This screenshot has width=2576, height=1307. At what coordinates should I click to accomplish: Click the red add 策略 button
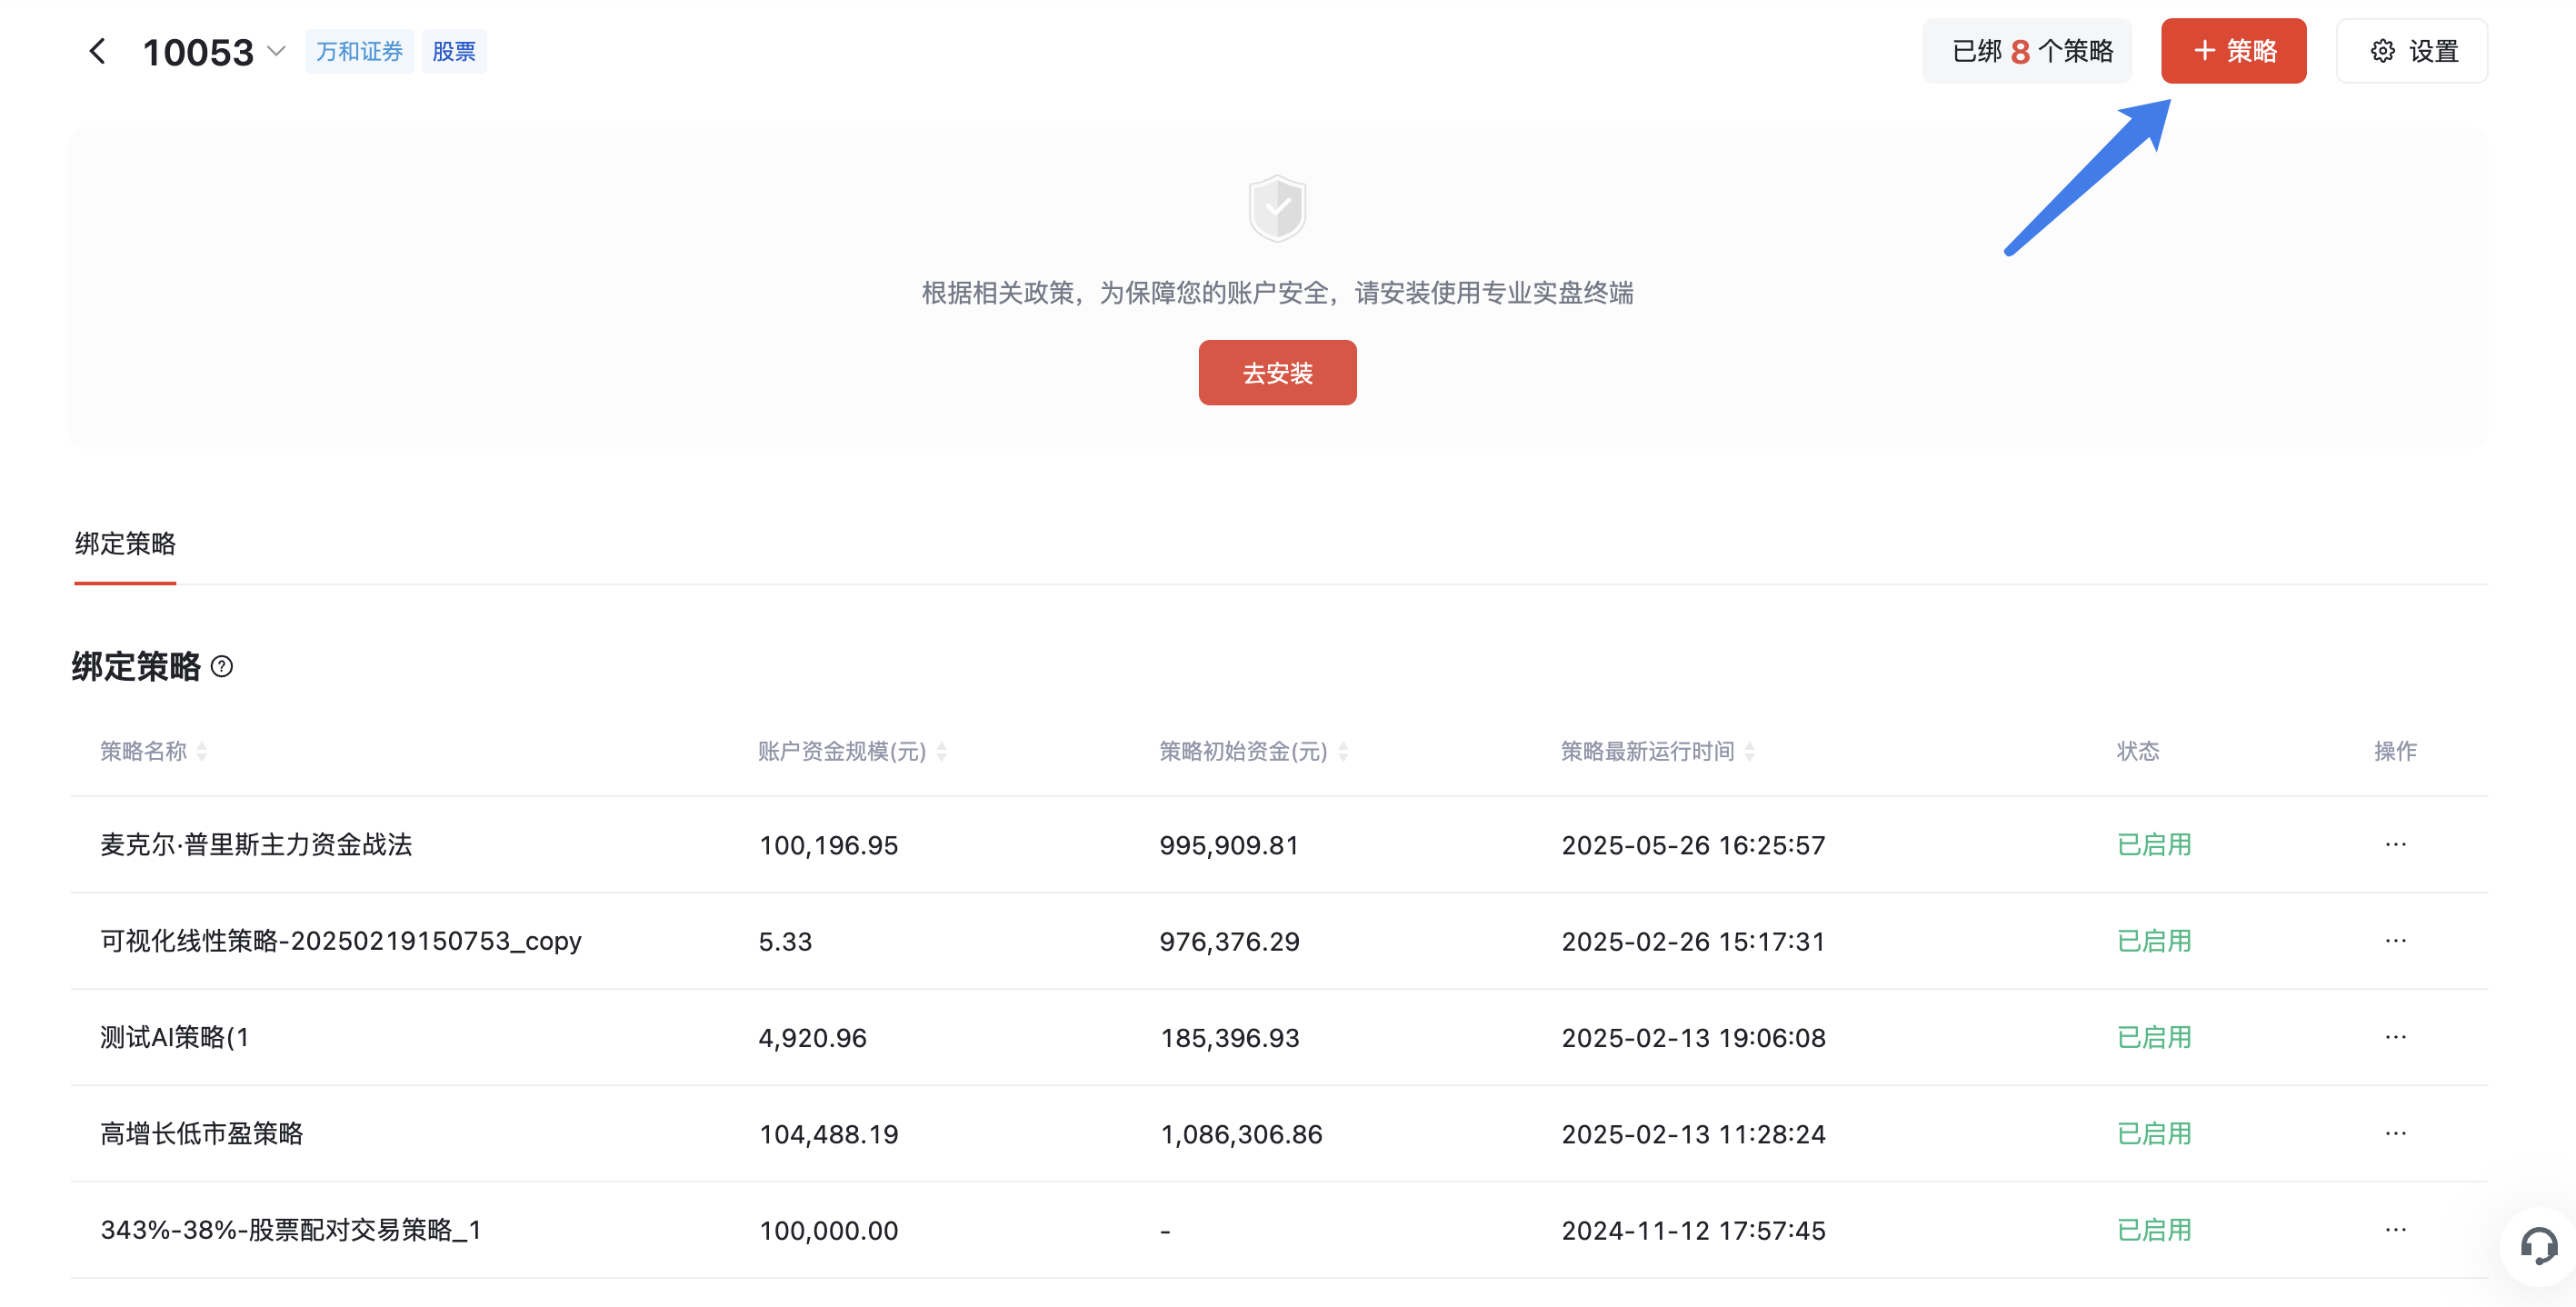click(2233, 51)
